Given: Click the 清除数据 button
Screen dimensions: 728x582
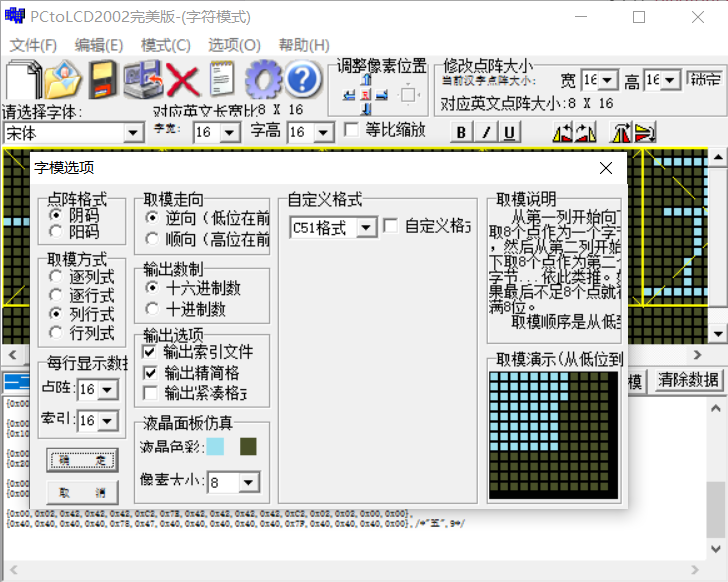Looking at the screenshot, I should [689, 380].
